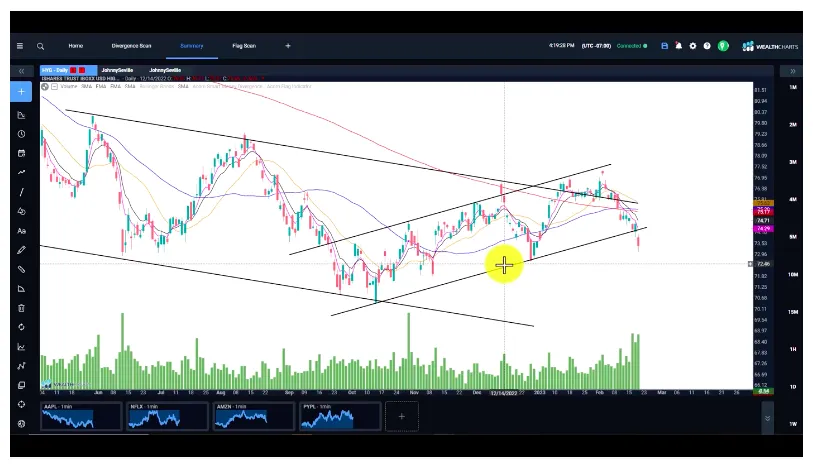Switch to the Divergence Scan tab
The width and height of the screenshot is (813, 469).
tap(131, 46)
